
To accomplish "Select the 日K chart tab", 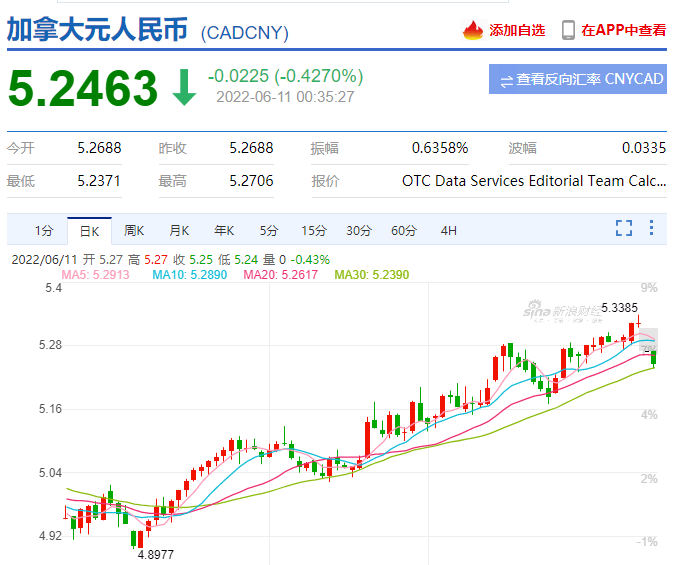I will (90, 231).
